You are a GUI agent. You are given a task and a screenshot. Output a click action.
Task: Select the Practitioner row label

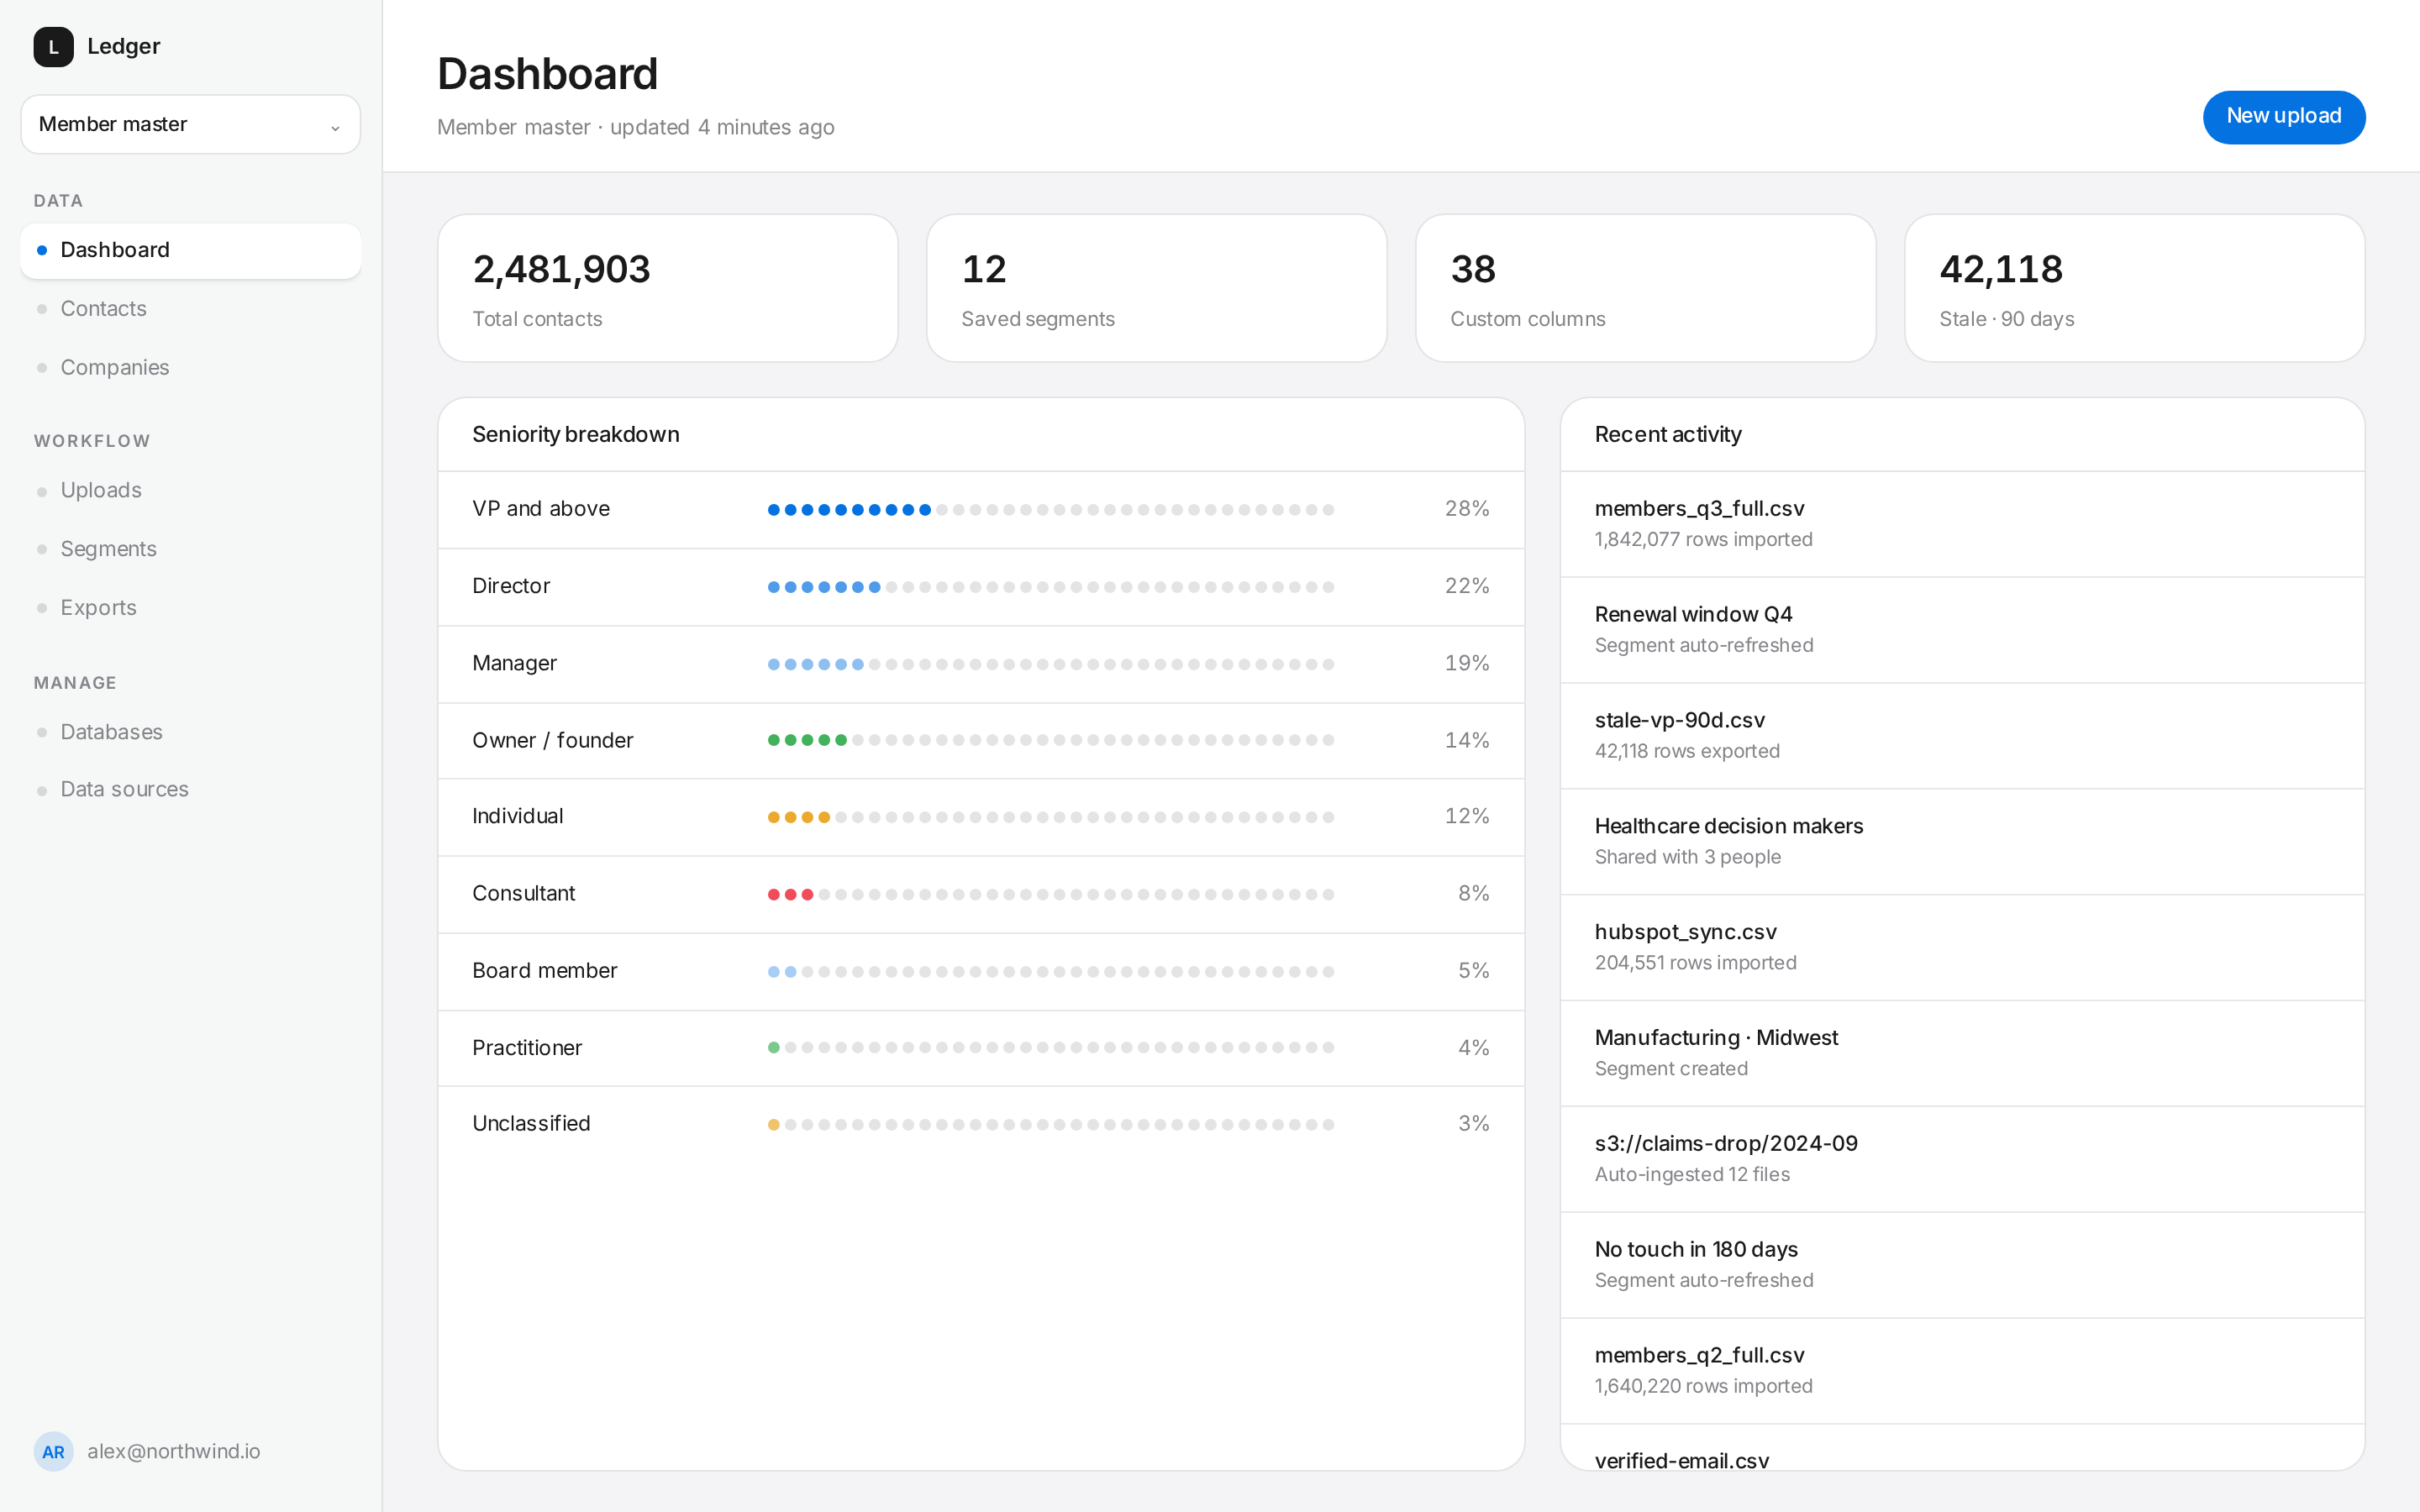pos(526,1047)
